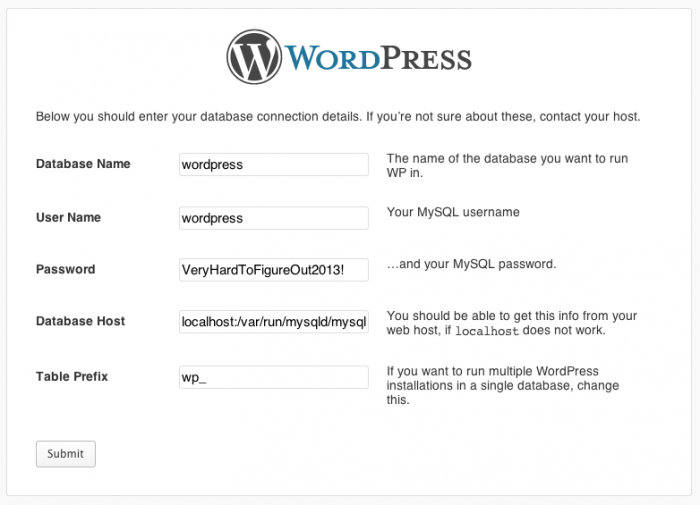Click the 'User Name' label
700x505 pixels.
pyautogui.click(x=68, y=217)
